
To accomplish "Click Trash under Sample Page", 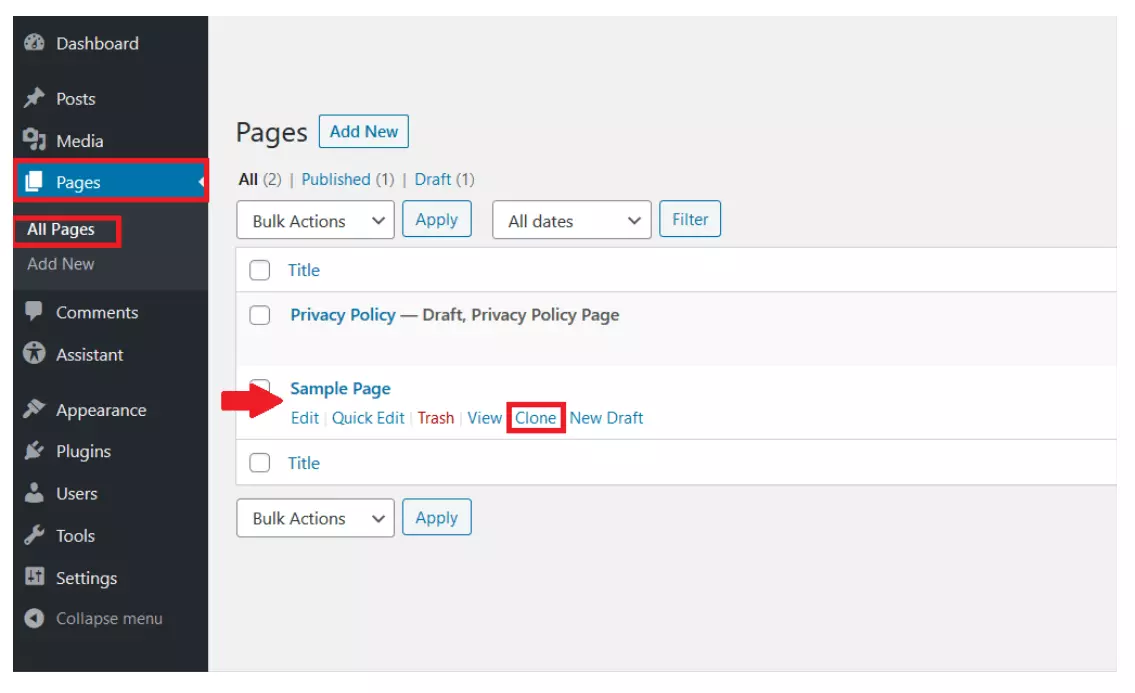I will click(436, 418).
